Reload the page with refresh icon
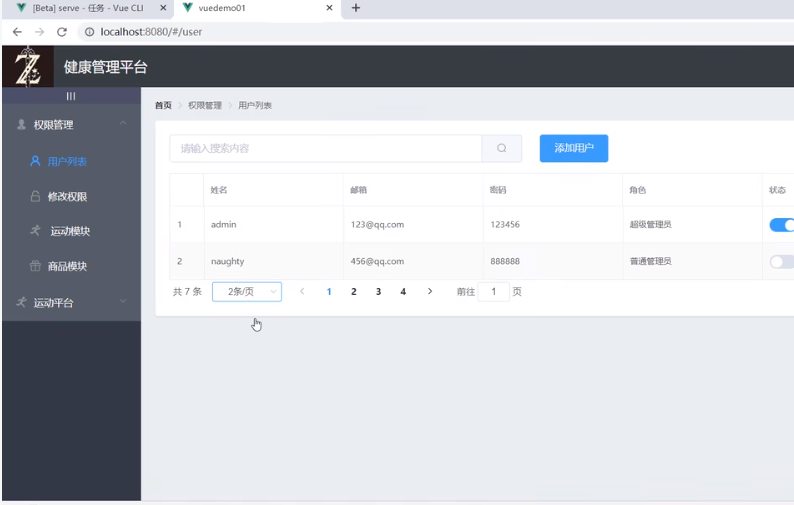Screen dimensions: 794x505 [62, 32]
